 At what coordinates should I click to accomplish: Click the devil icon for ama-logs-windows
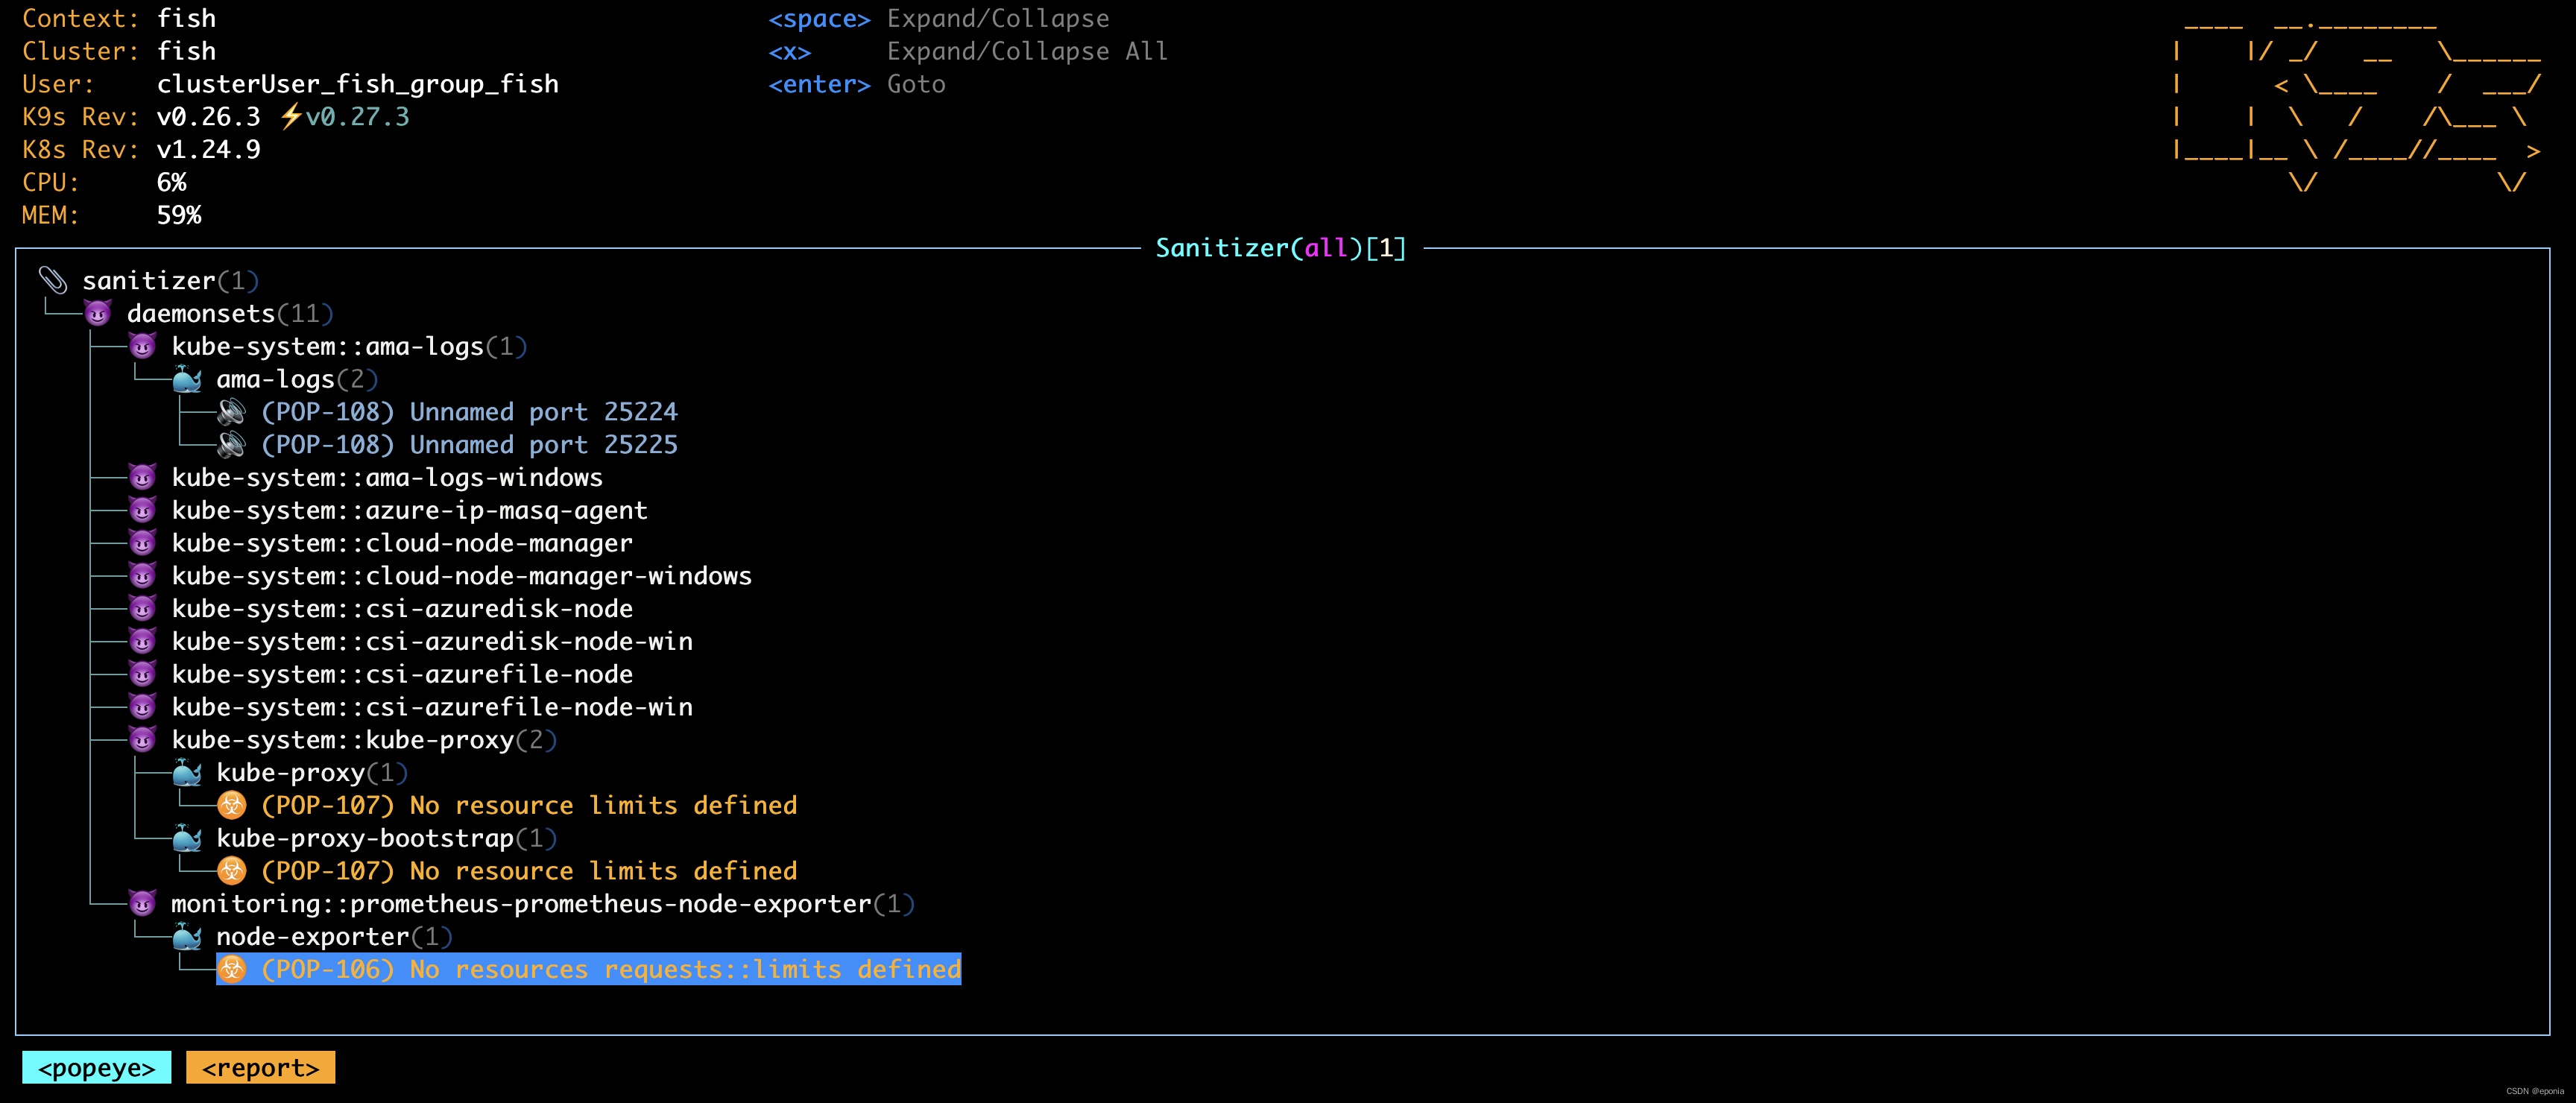[143, 478]
